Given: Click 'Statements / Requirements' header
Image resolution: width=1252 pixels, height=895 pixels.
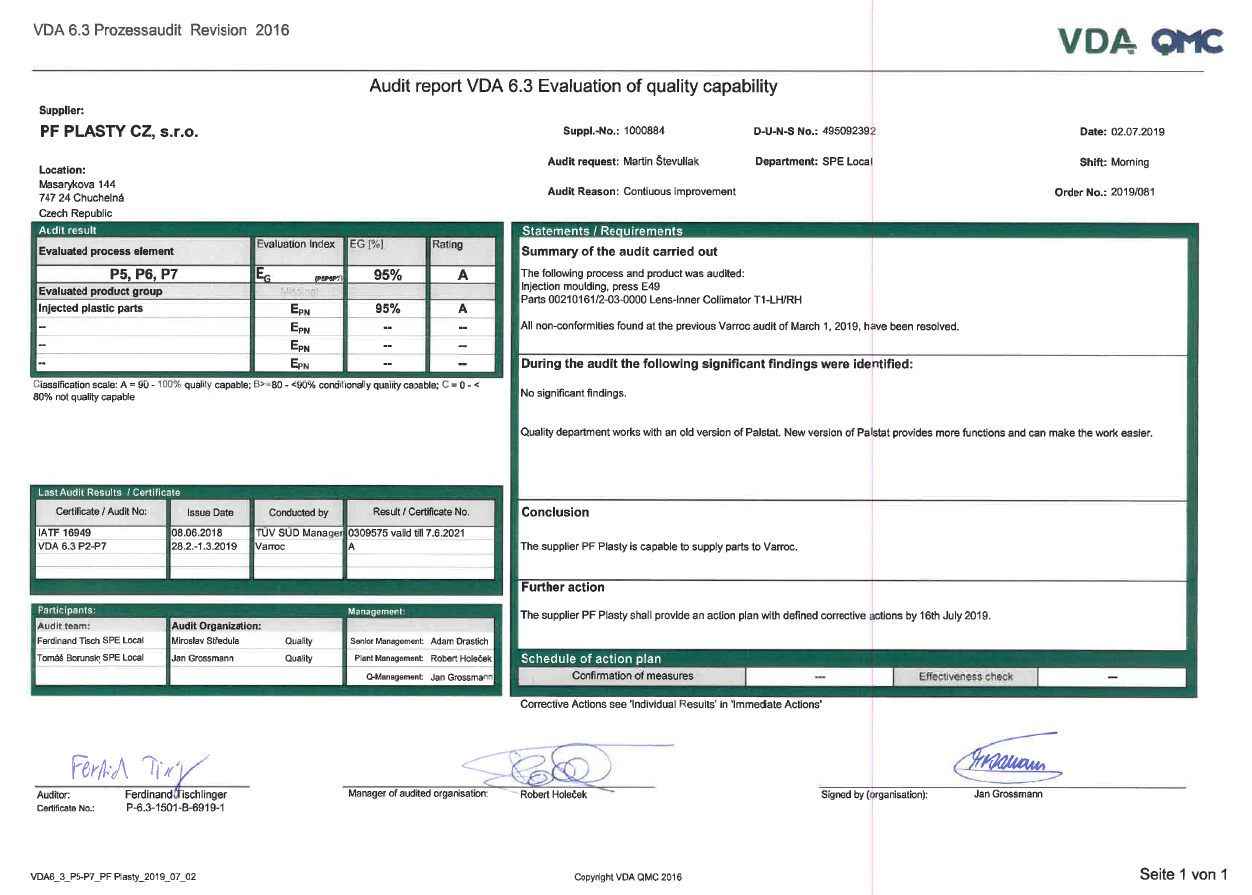Looking at the screenshot, I should (x=602, y=231).
